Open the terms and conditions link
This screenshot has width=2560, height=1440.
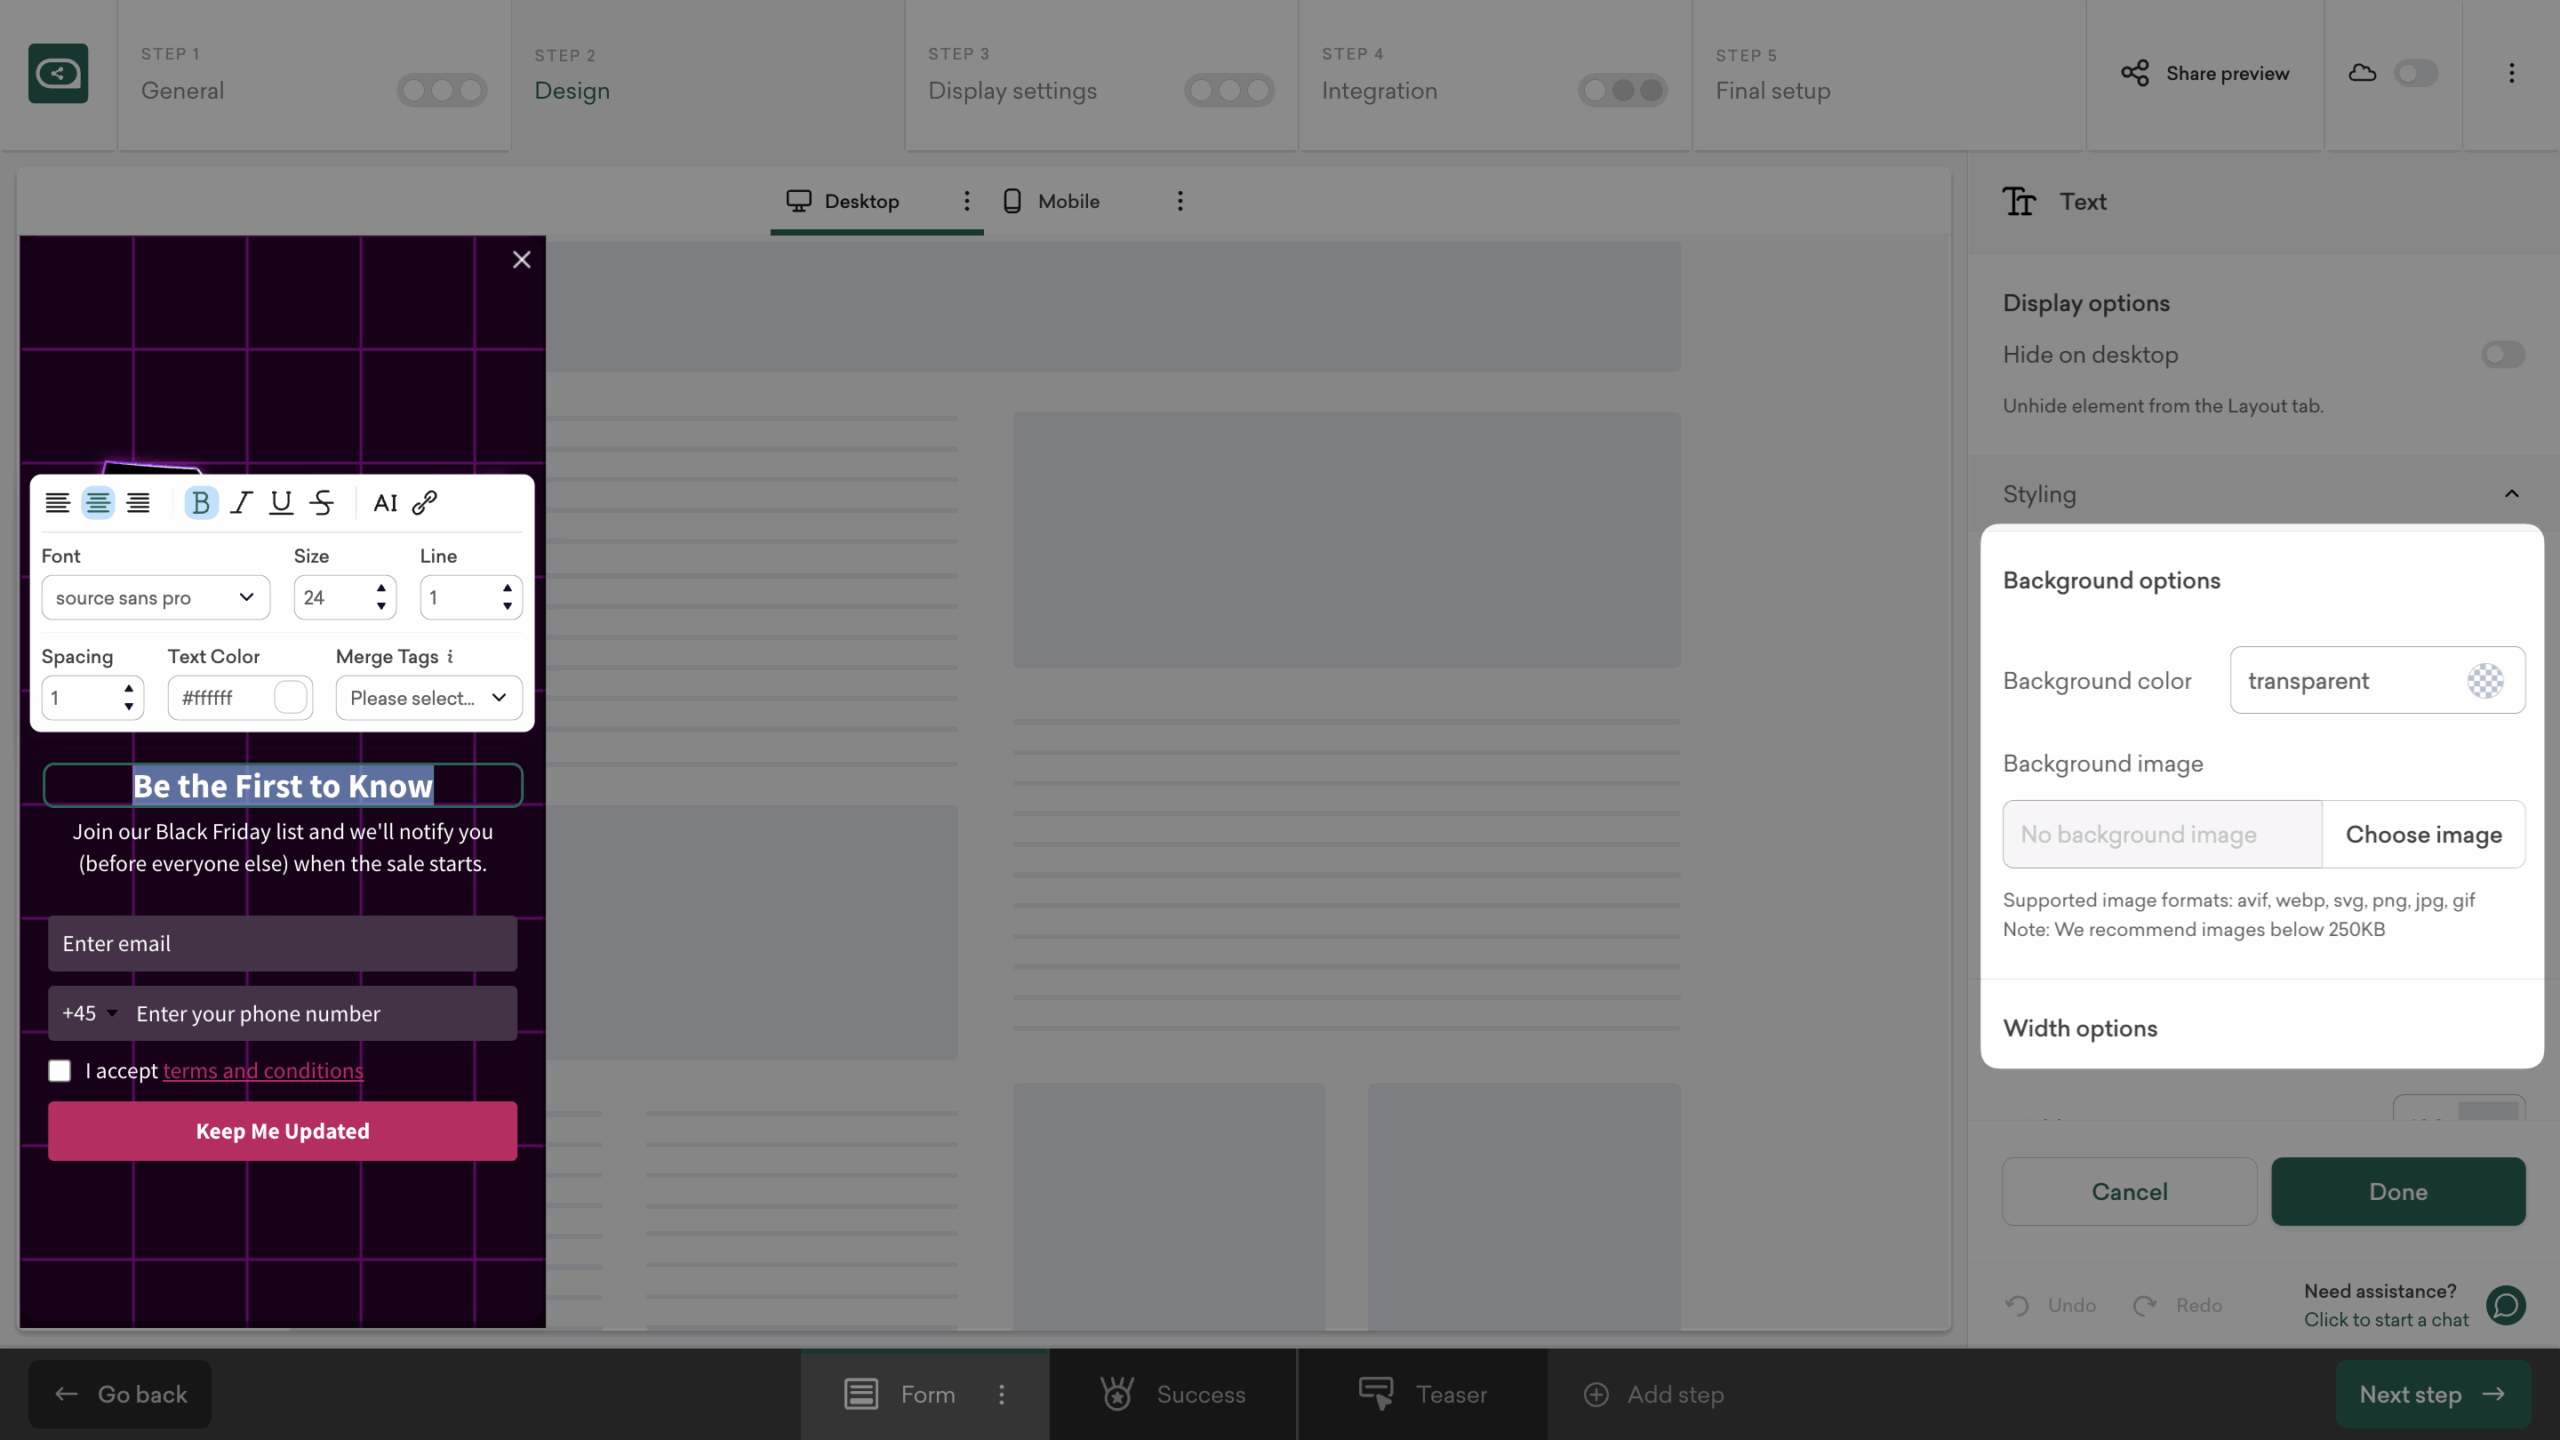pyautogui.click(x=263, y=1070)
